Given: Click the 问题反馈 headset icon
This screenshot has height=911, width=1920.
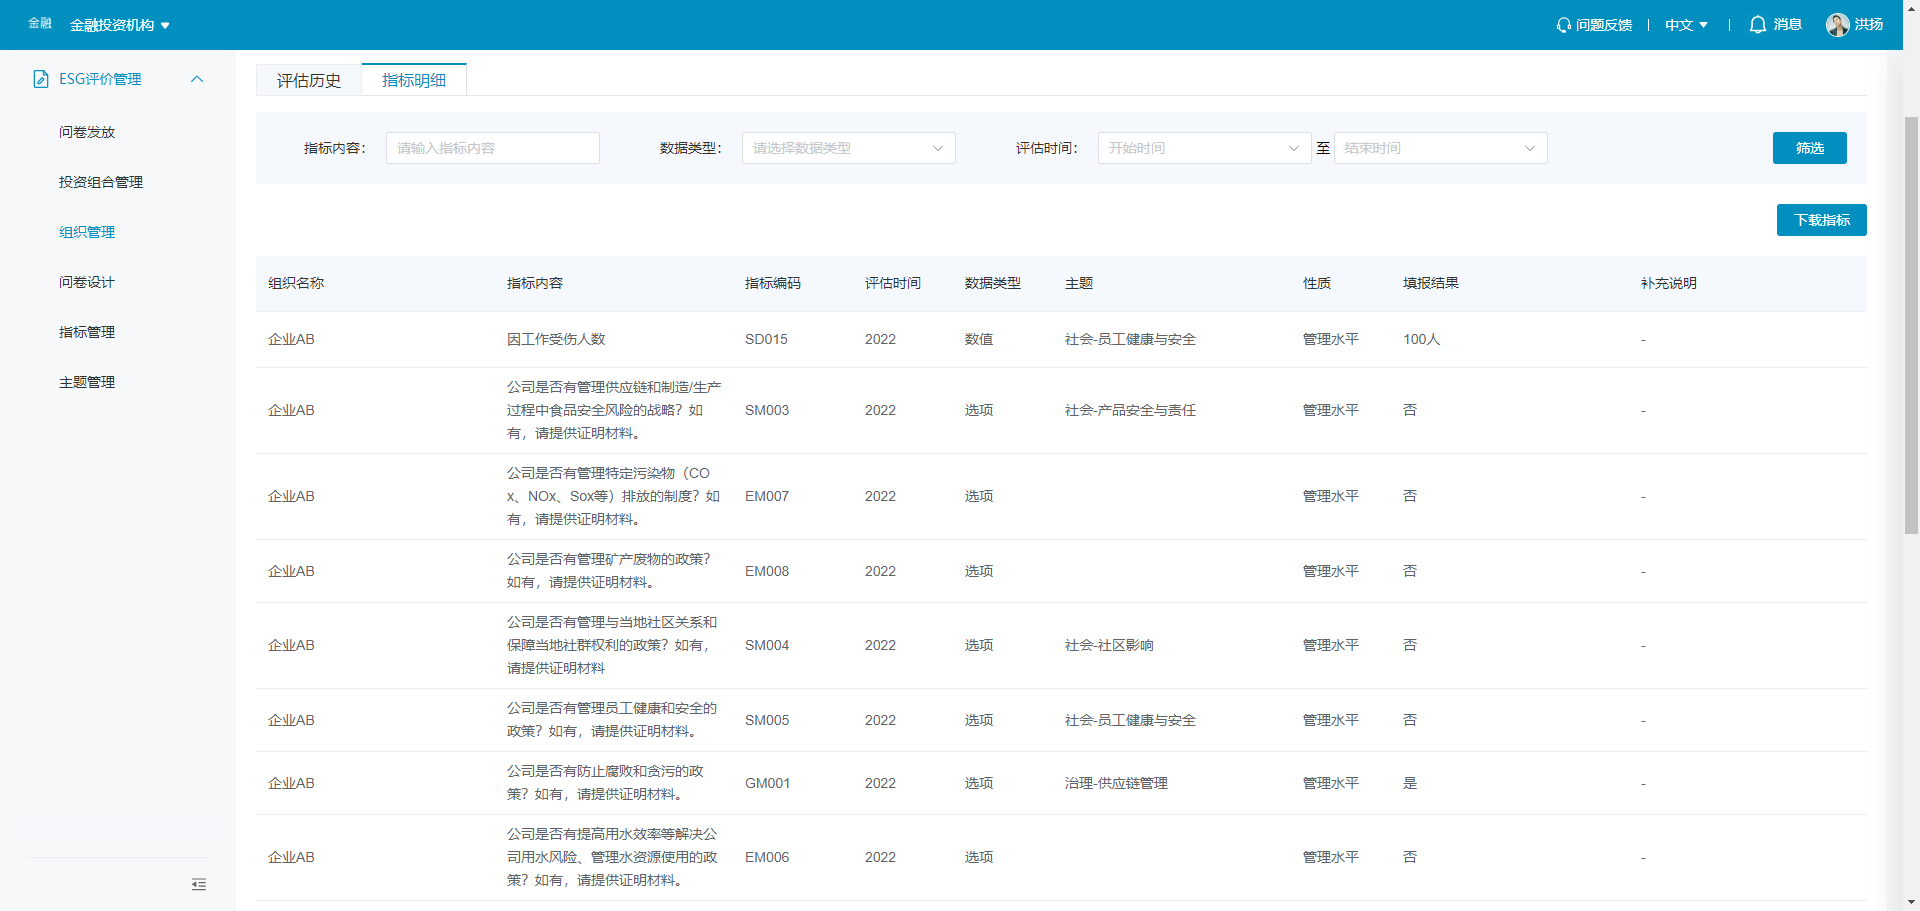Looking at the screenshot, I should point(1563,25).
